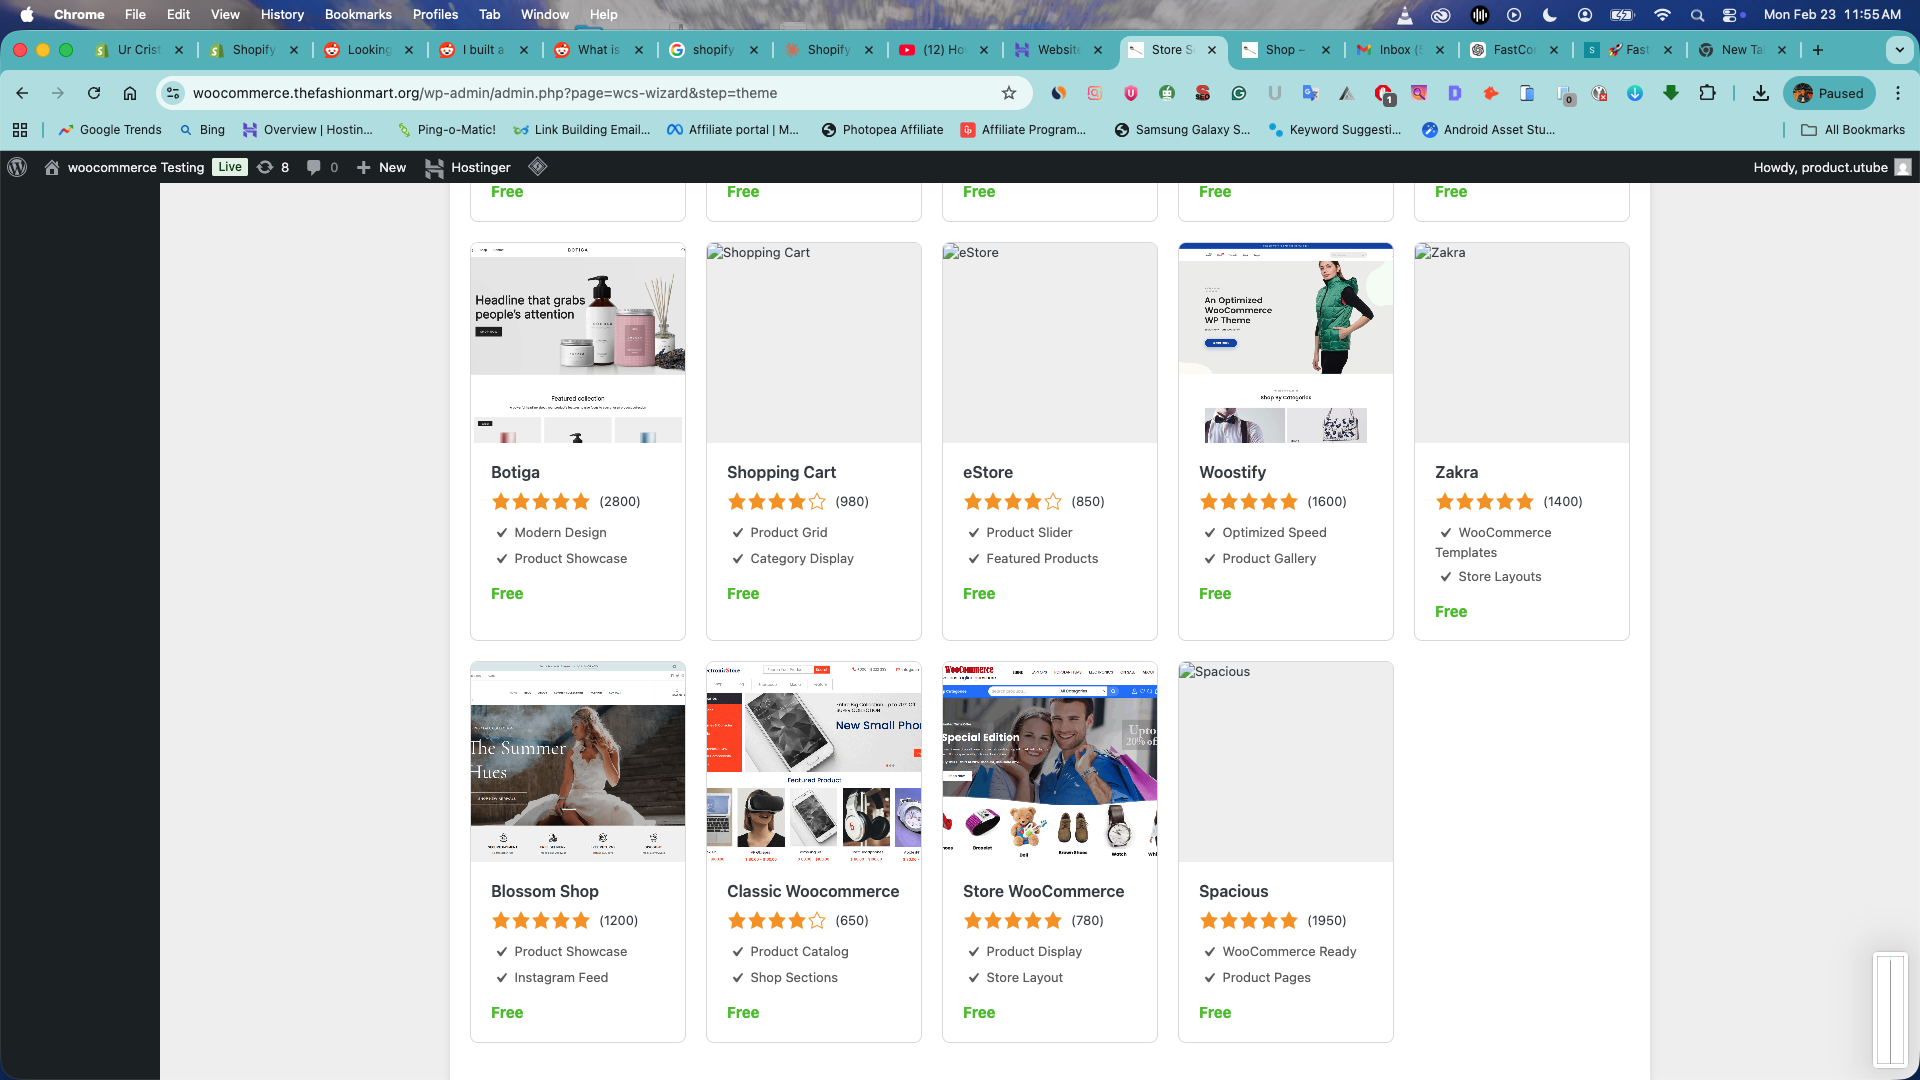Open the downloads icon in Chrome toolbar
1920x1080 pixels.
[1760, 93]
